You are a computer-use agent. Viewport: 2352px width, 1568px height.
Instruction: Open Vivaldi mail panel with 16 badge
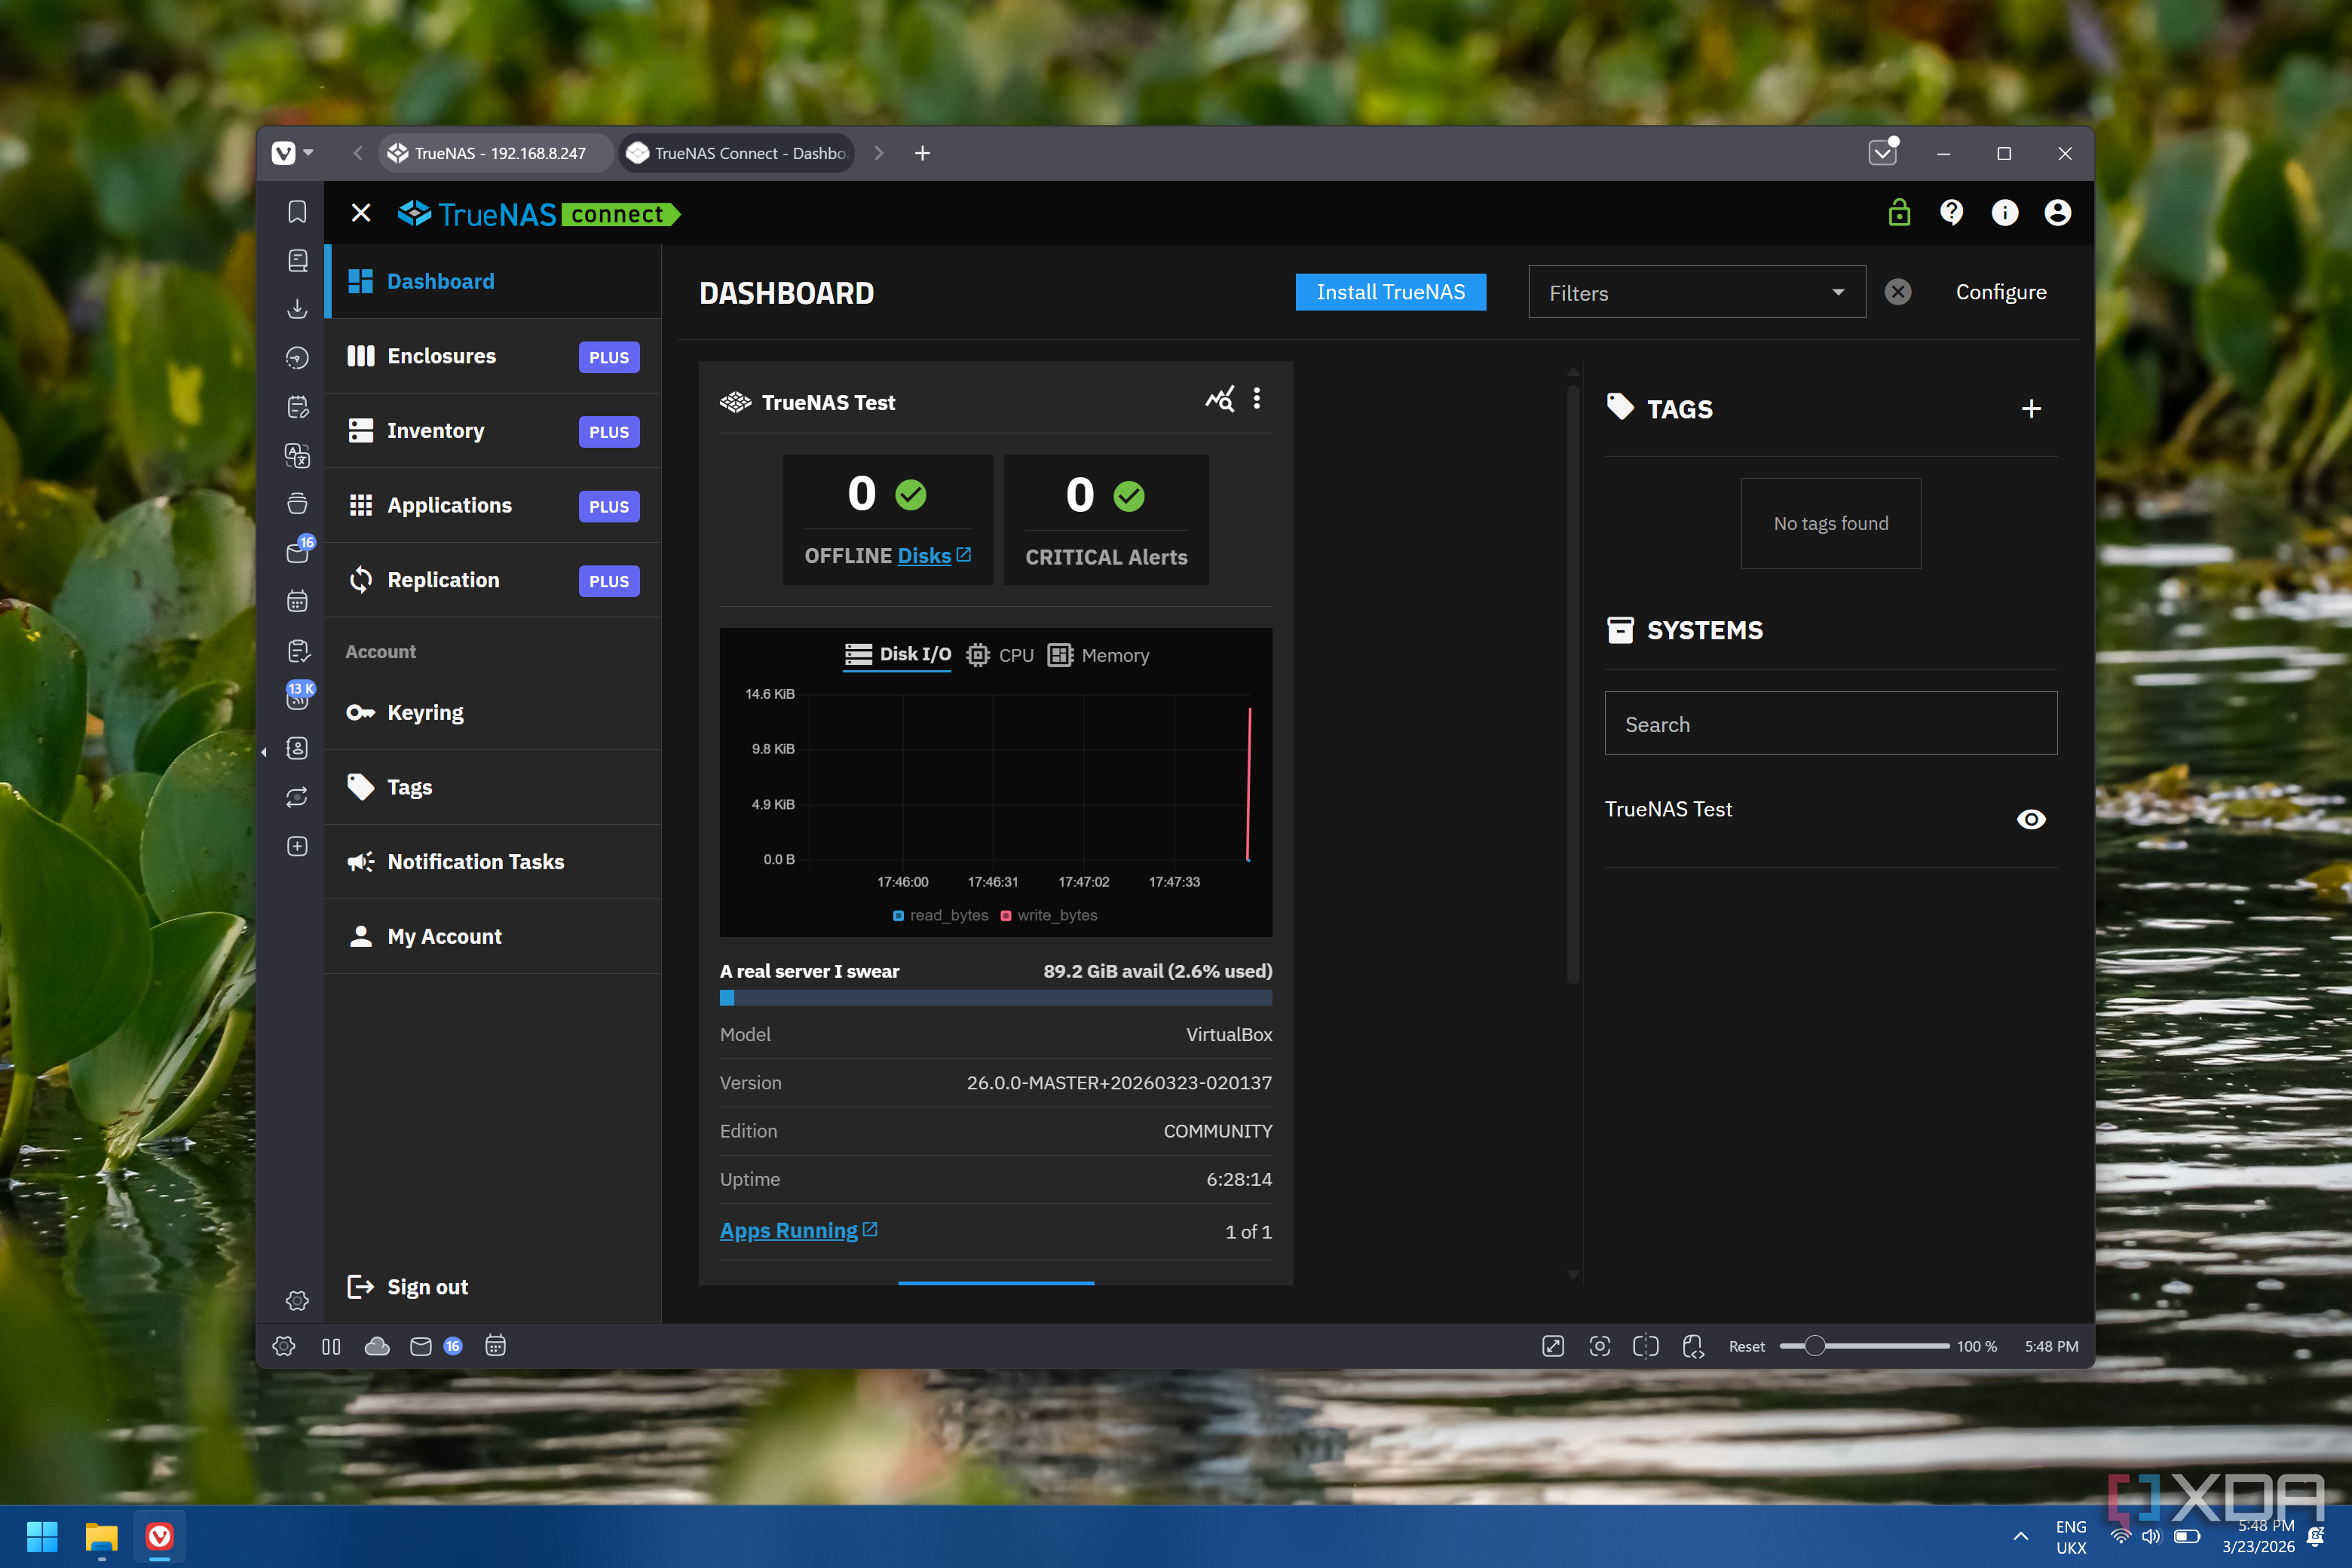coord(299,550)
